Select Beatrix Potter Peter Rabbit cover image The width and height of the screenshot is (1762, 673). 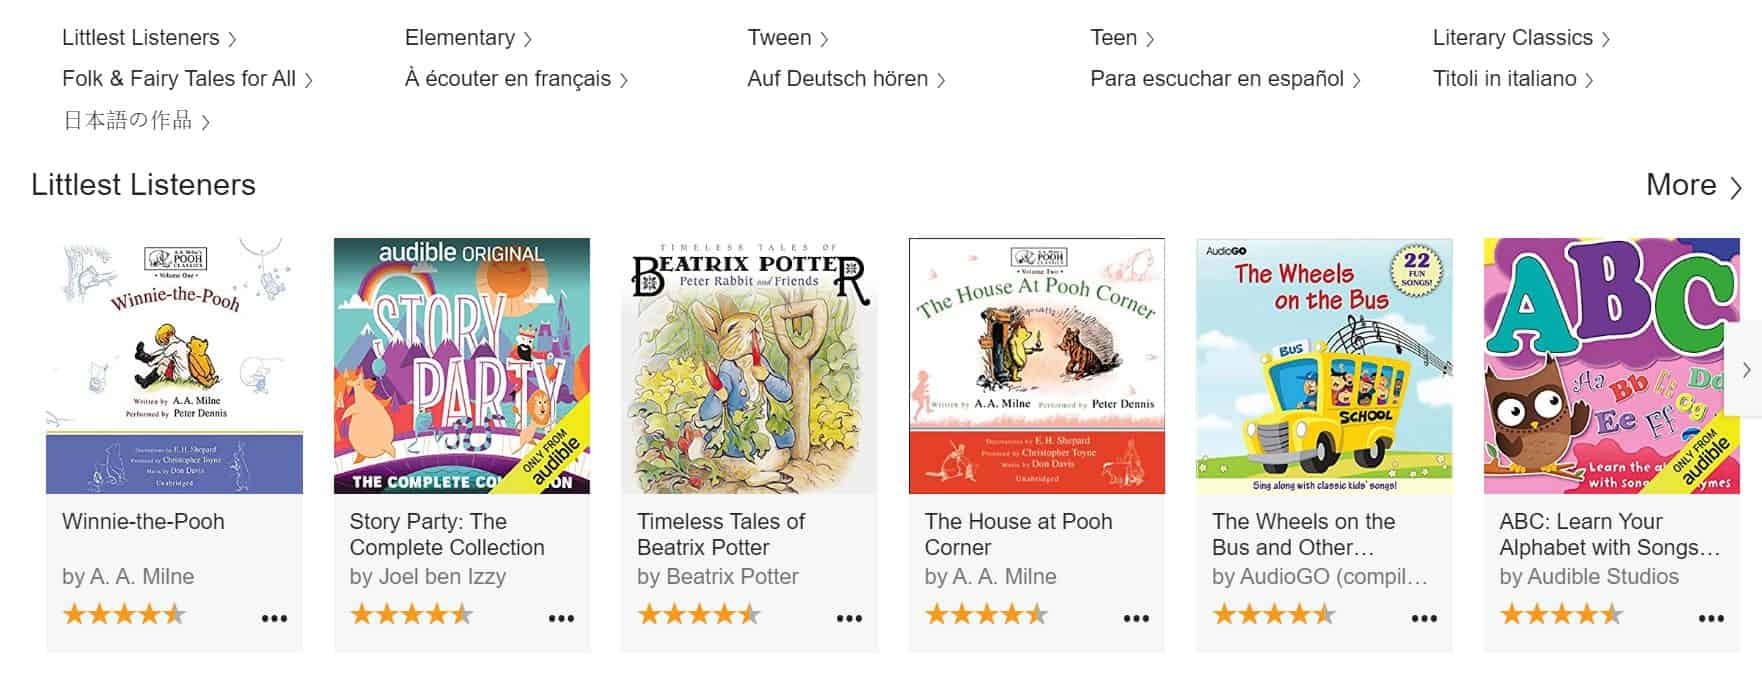coord(749,366)
